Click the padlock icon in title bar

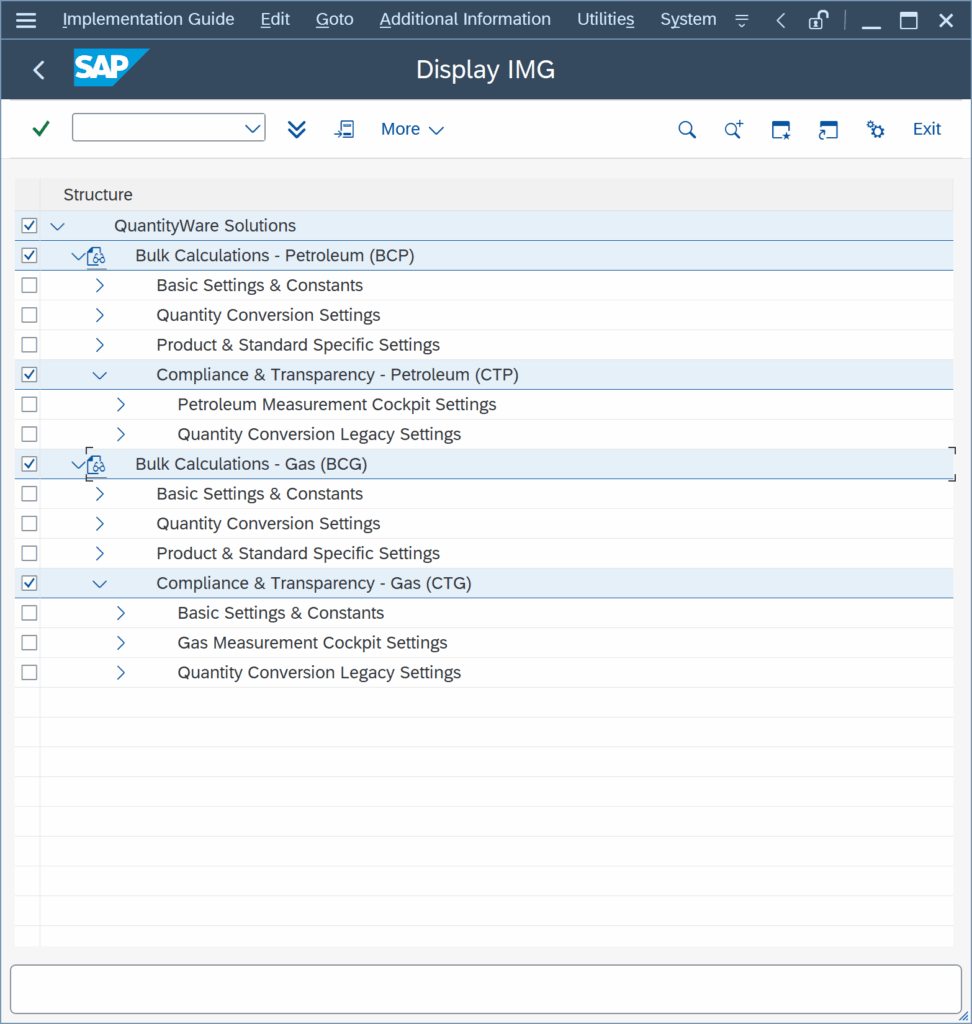coord(818,20)
